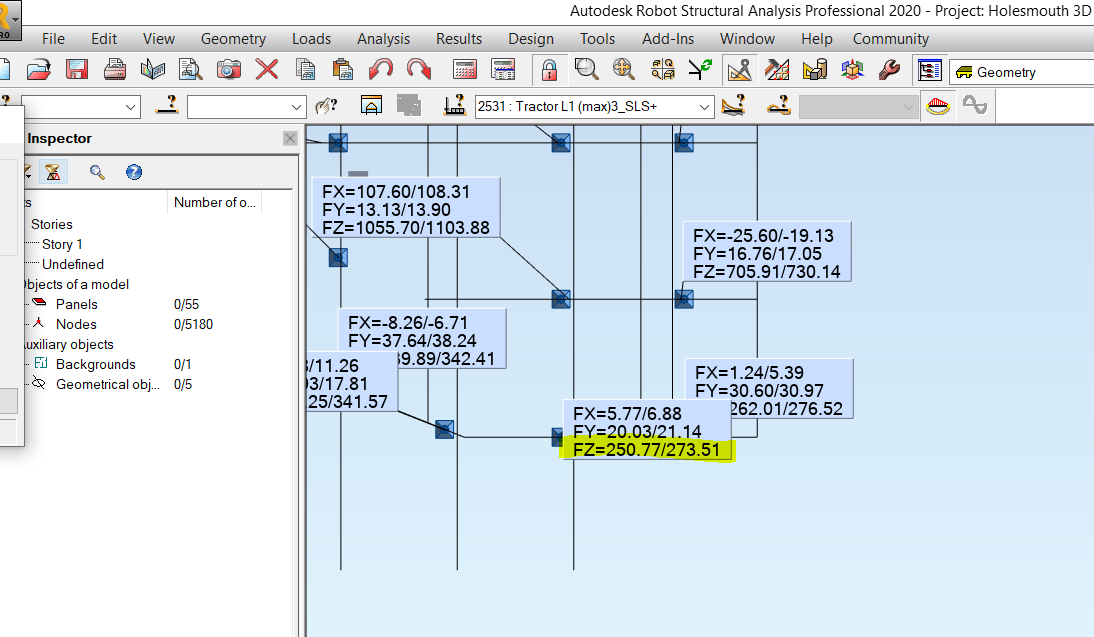Capture screen with the camera icon
Screen dimensions: 1094x637
point(228,70)
